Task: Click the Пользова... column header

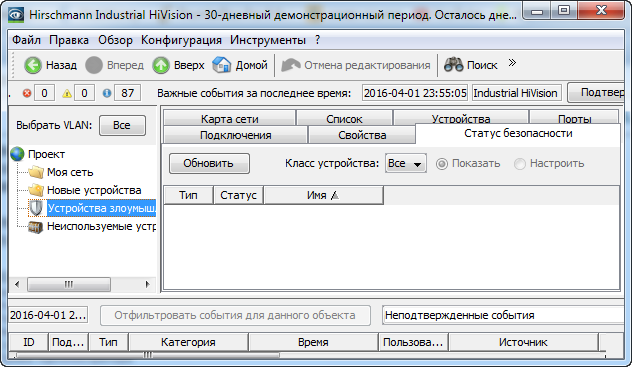Action: 413,342
